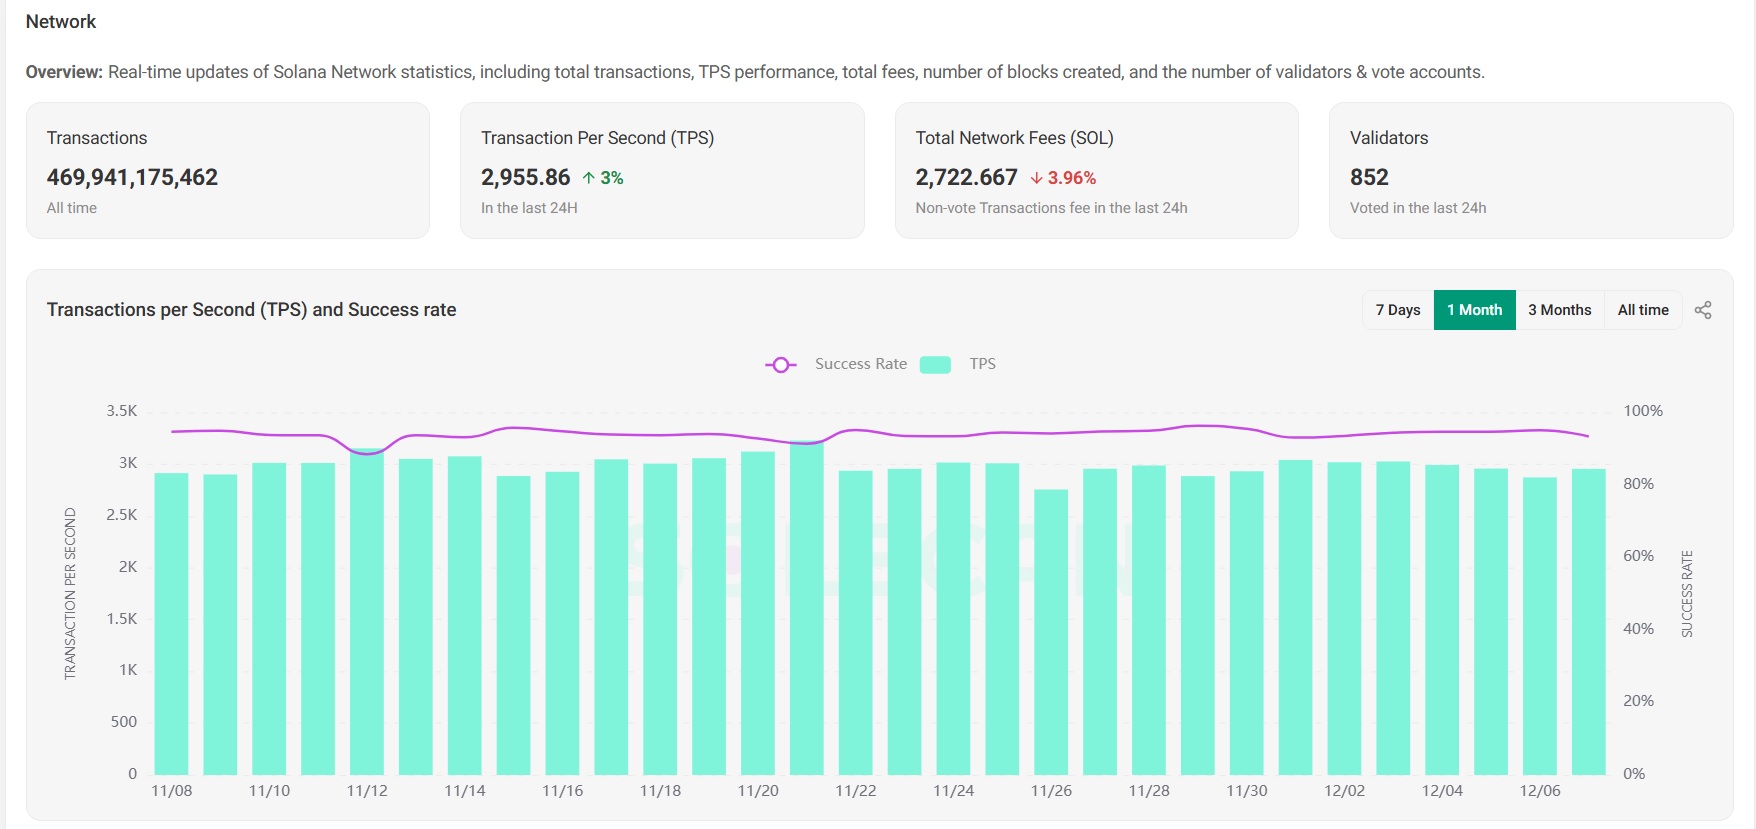Select the 1 Month range tab
The height and width of the screenshot is (829, 1756).
(1474, 310)
